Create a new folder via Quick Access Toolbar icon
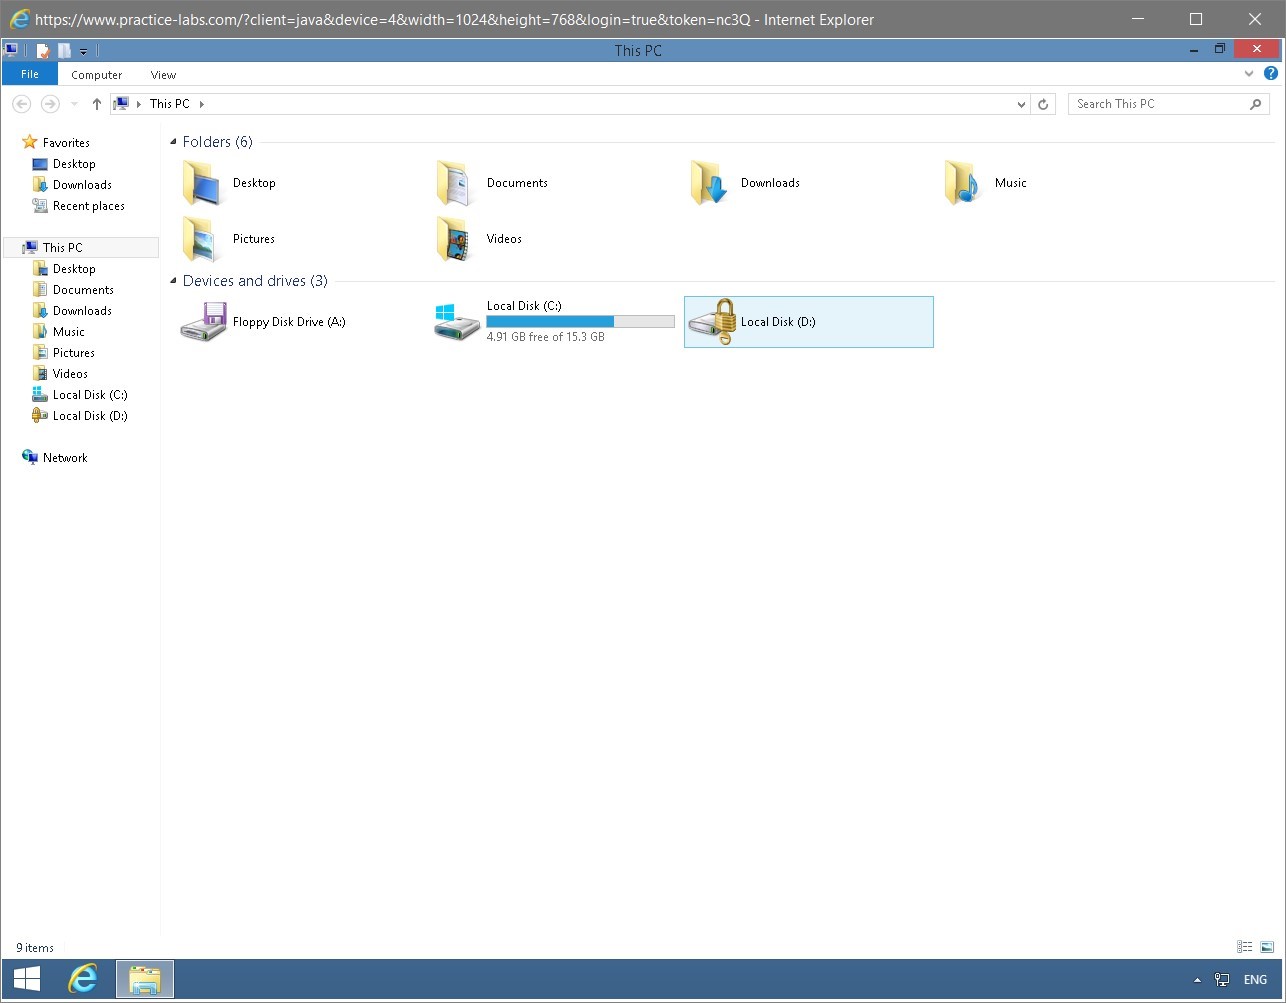1286x1003 pixels. coord(64,50)
